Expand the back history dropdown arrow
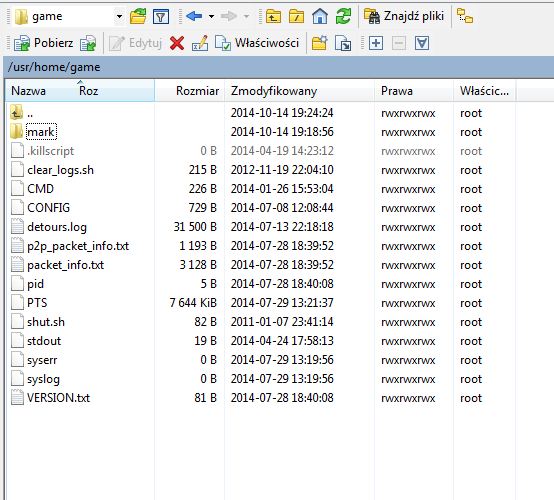 (211, 16)
